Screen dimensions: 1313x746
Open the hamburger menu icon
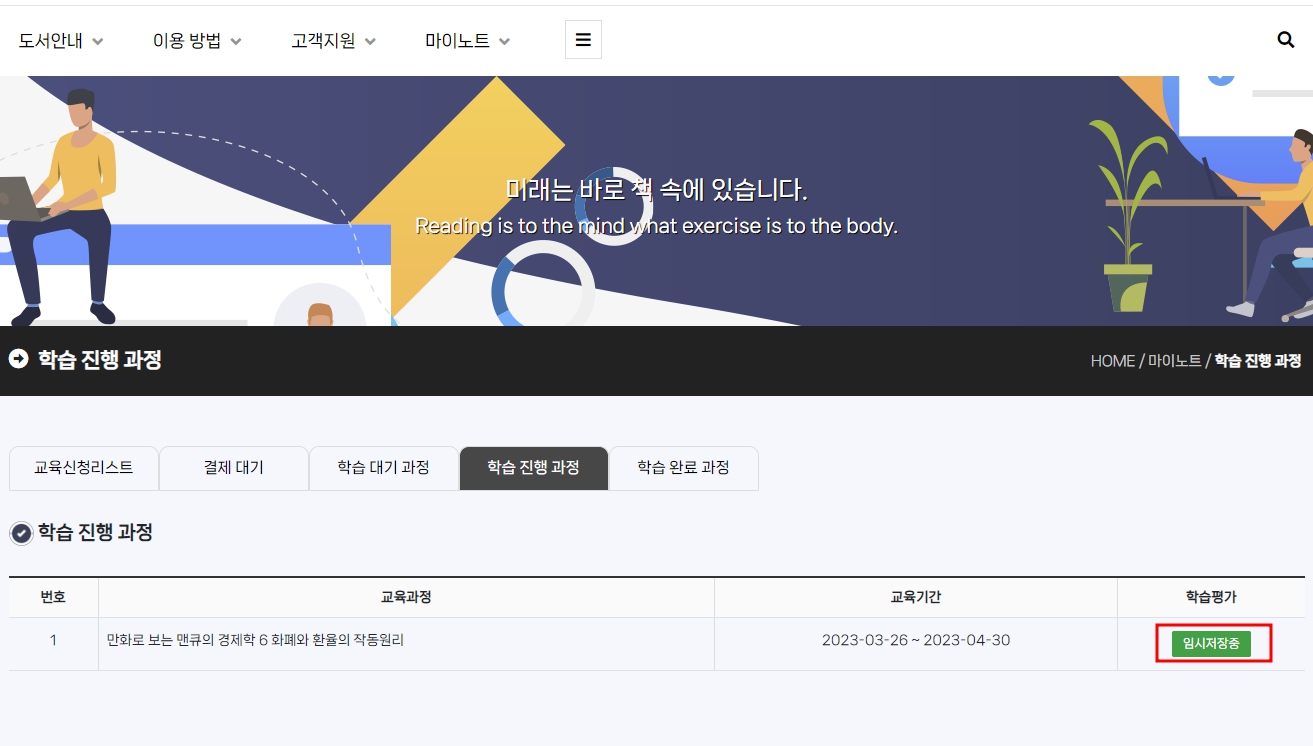tap(583, 40)
